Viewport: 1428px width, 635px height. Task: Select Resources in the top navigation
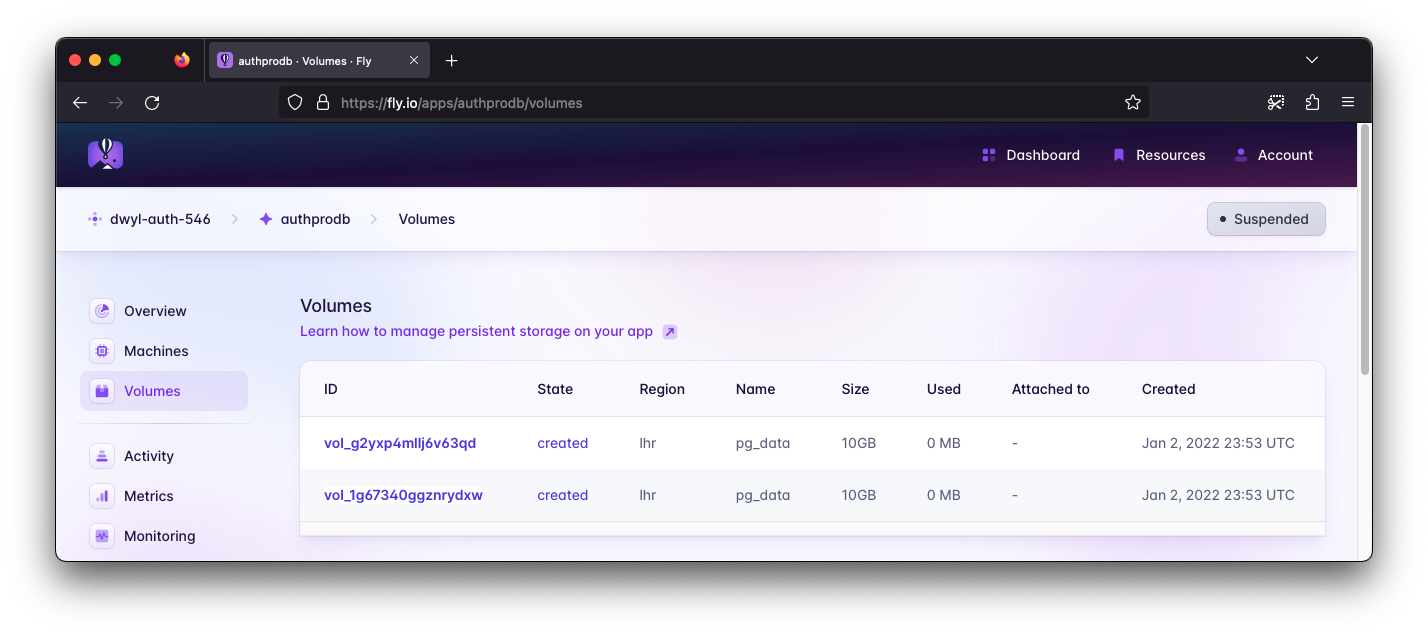tap(1170, 154)
